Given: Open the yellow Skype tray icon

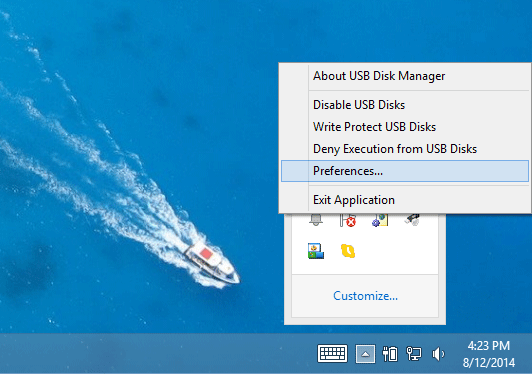Looking at the screenshot, I should 348,251.
